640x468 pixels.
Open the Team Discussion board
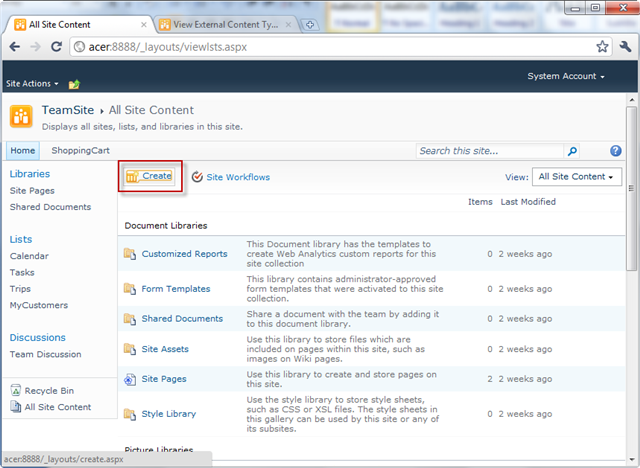[x=45, y=354]
